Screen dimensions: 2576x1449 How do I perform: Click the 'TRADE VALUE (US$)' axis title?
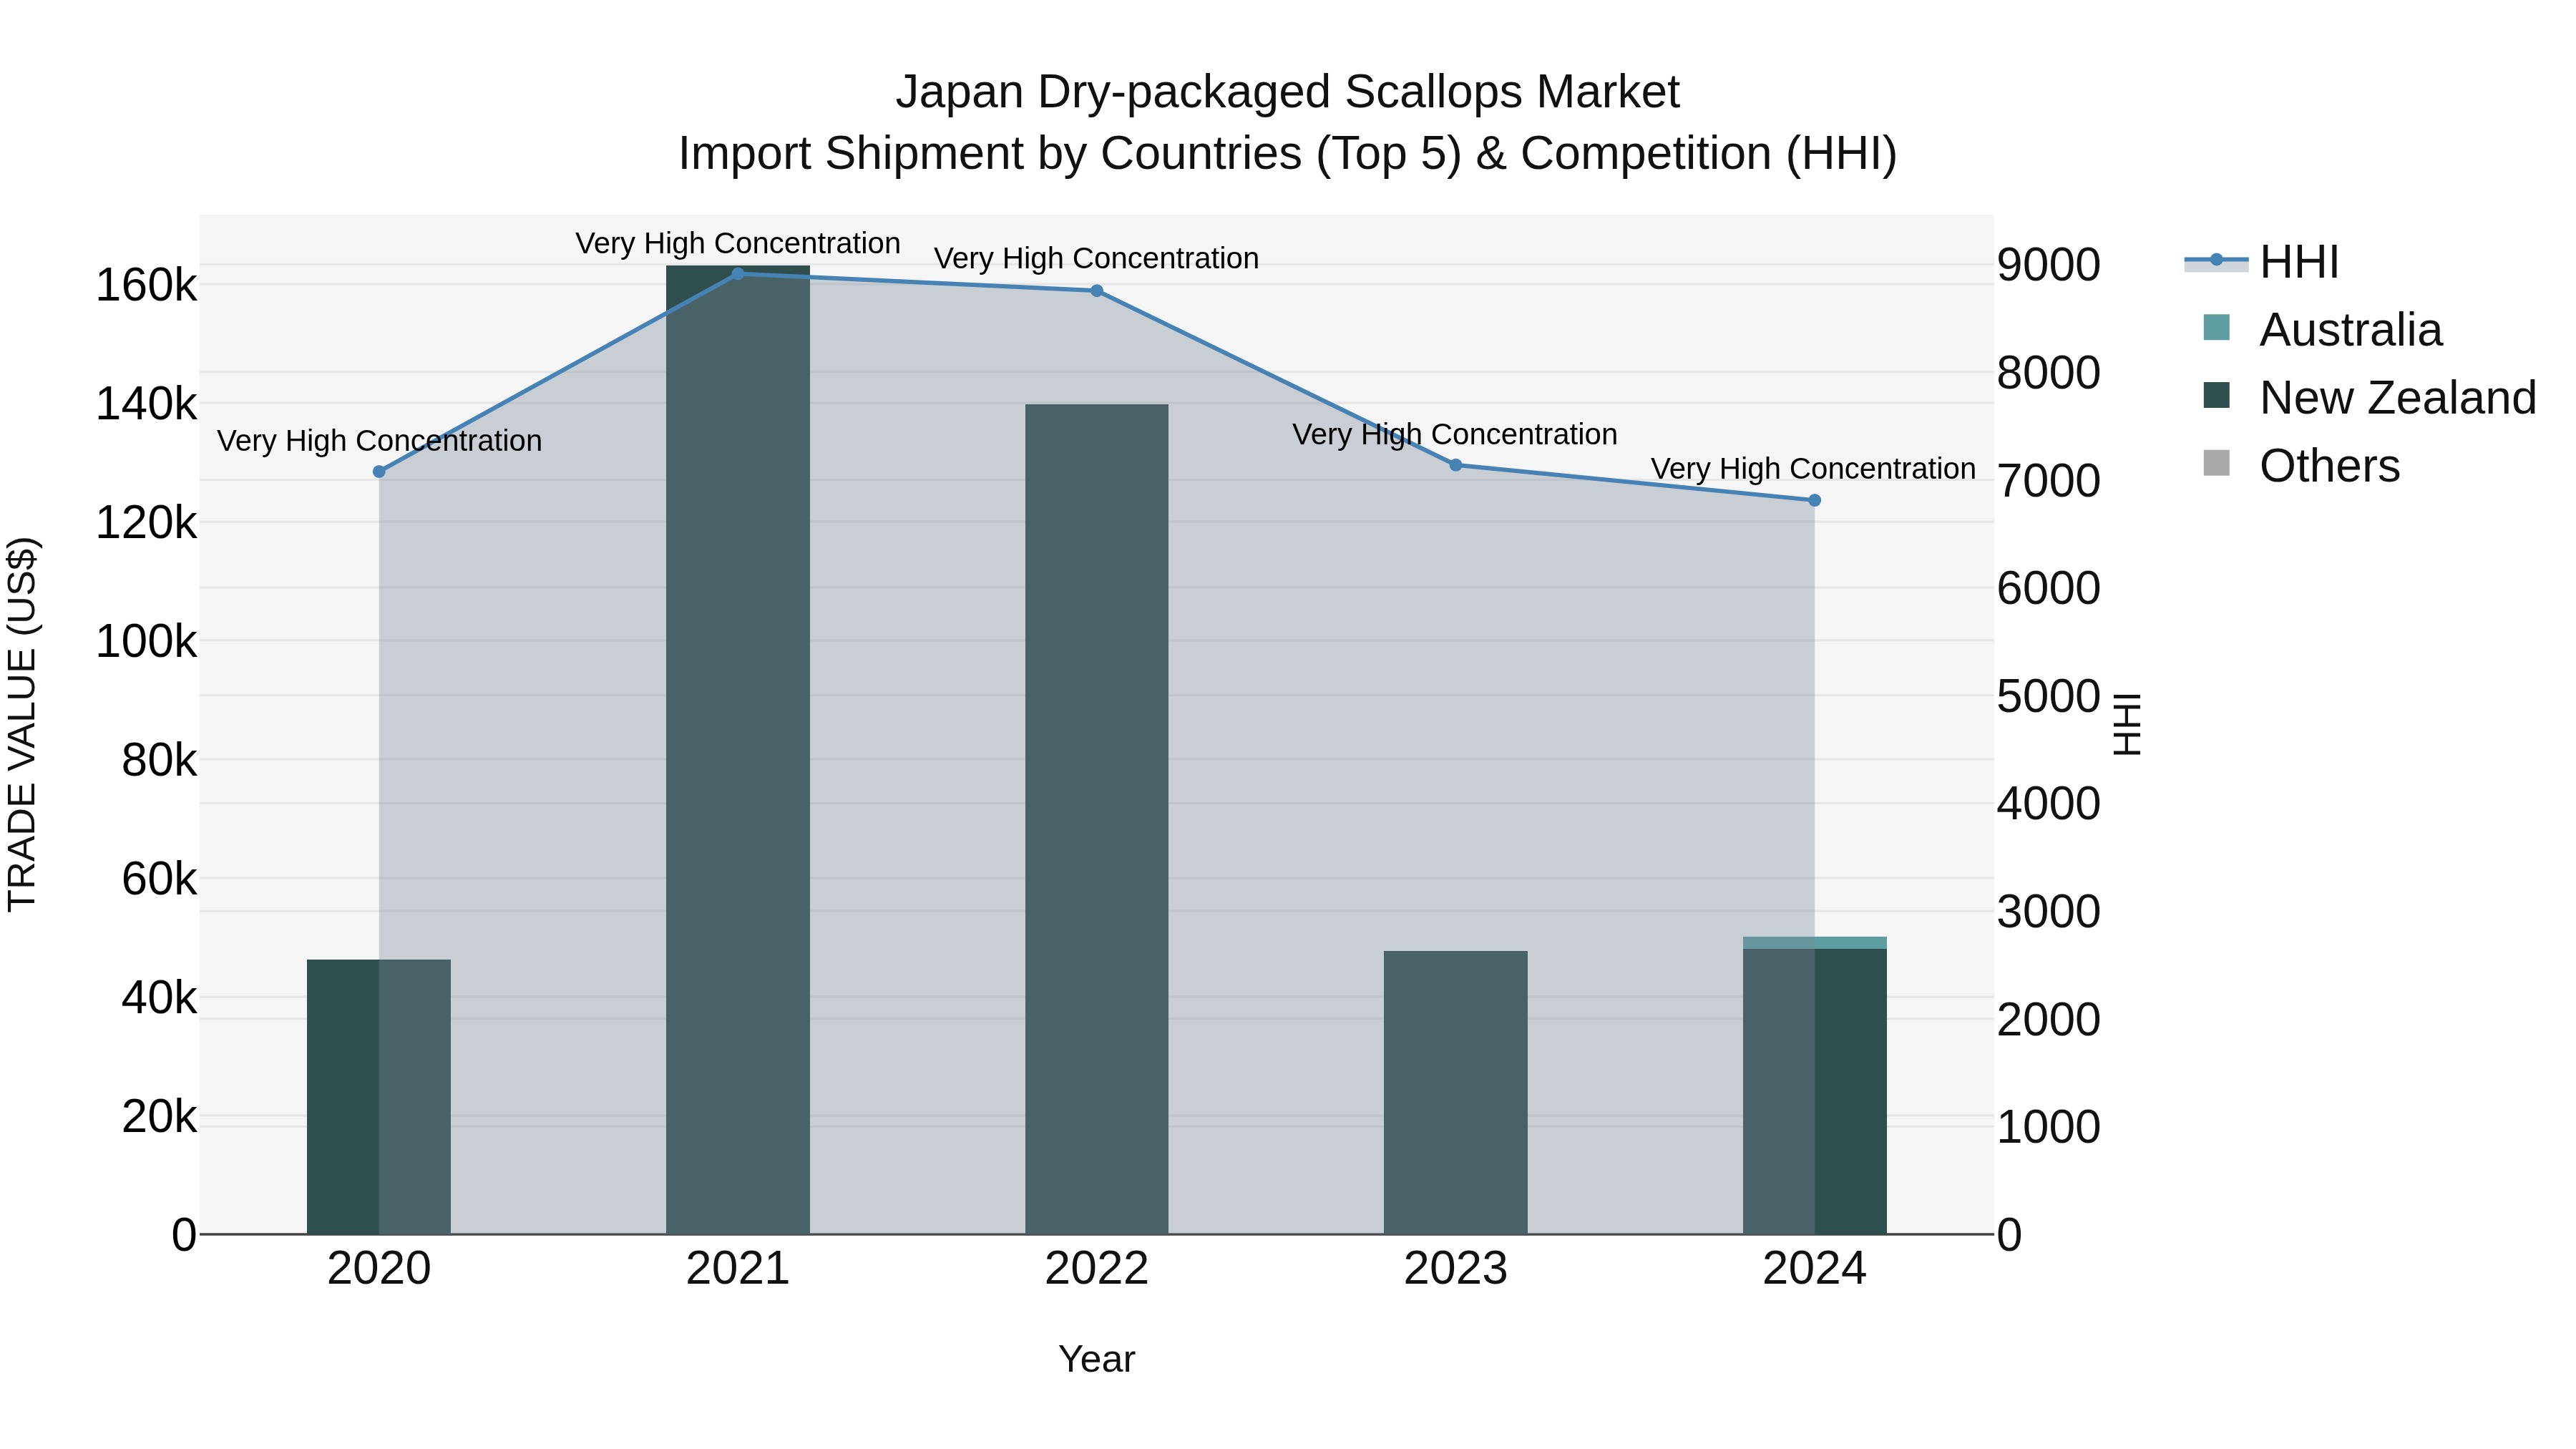[x=22, y=724]
